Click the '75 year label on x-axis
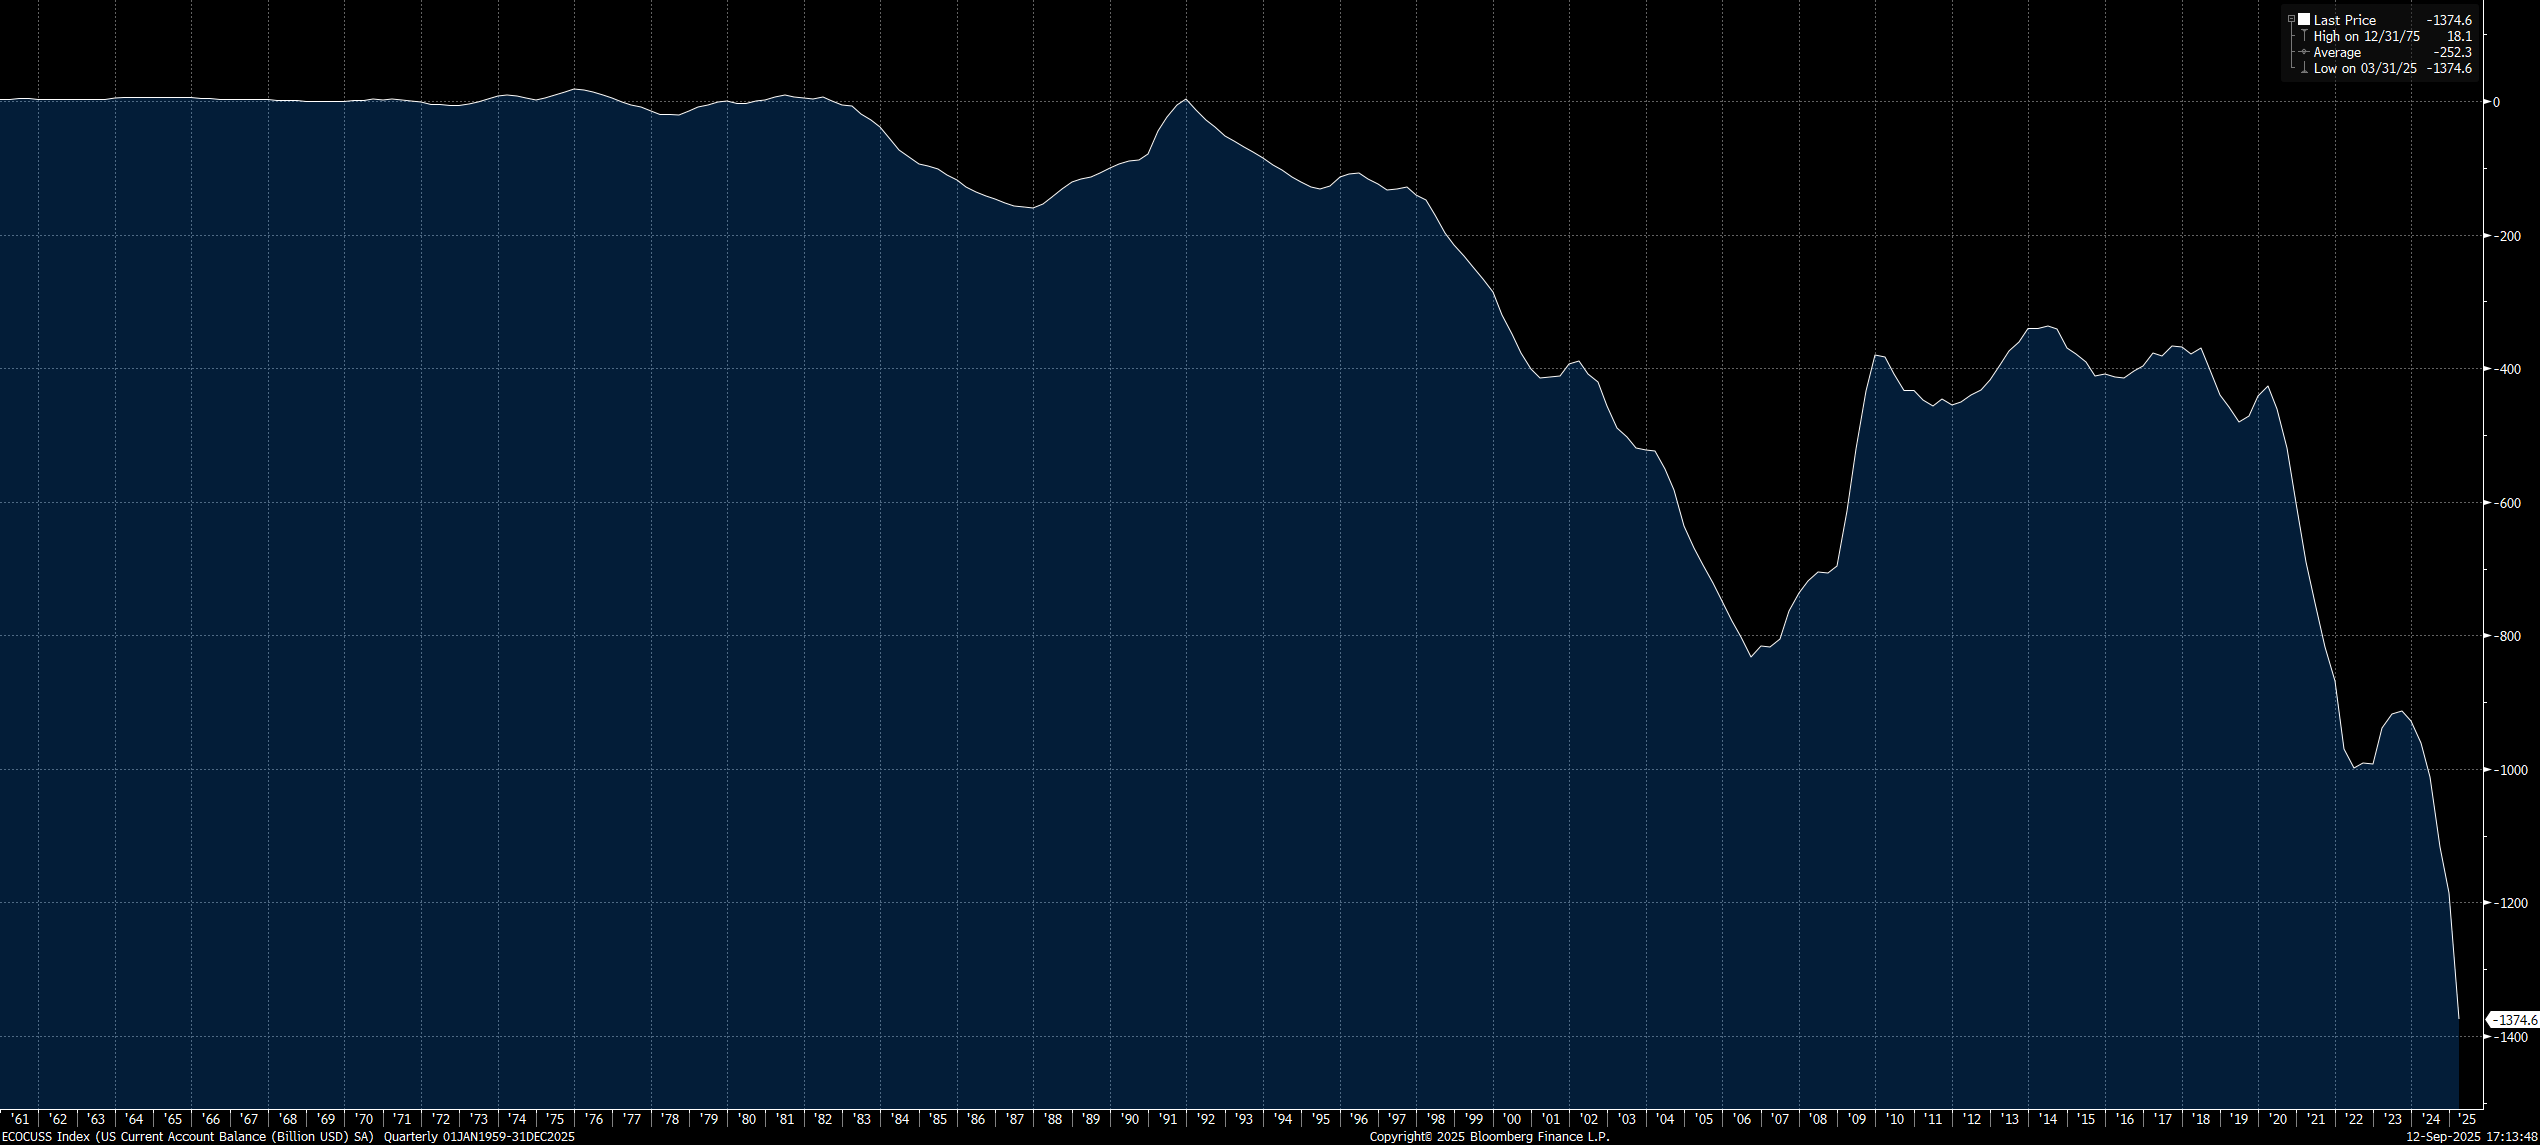The image size is (2540, 1145). [555, 1119]
